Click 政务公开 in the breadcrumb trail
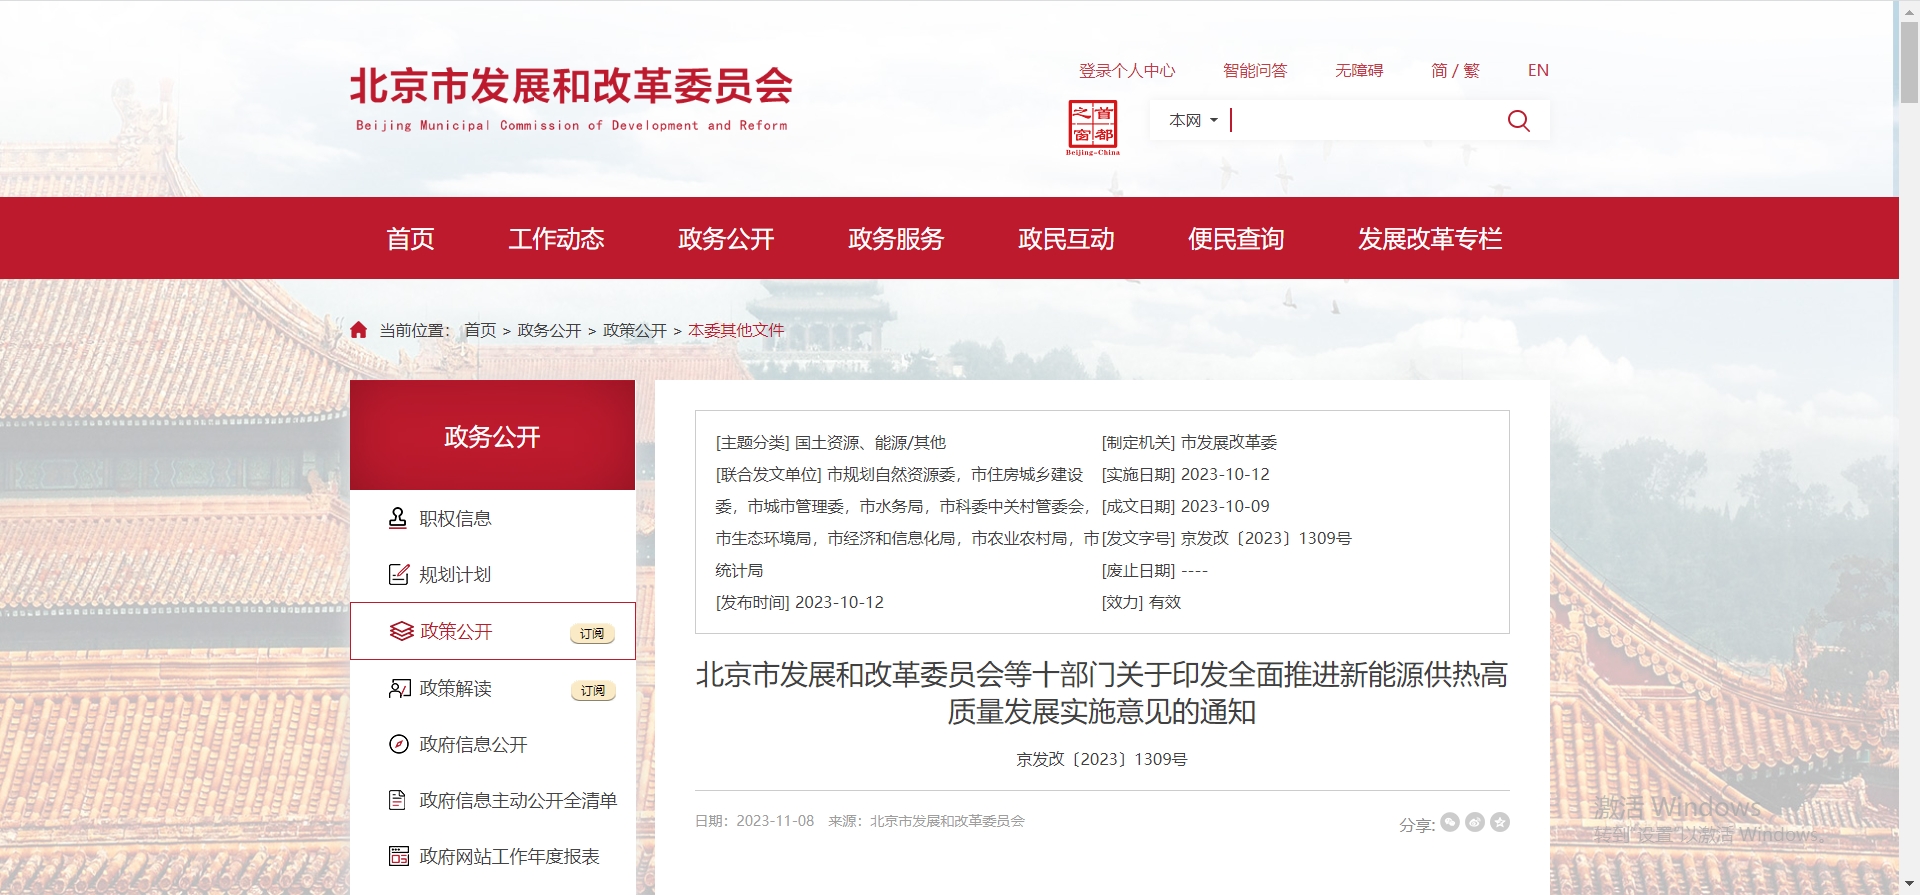Viewport: 1920px width, 895px height. click(549, 330)
